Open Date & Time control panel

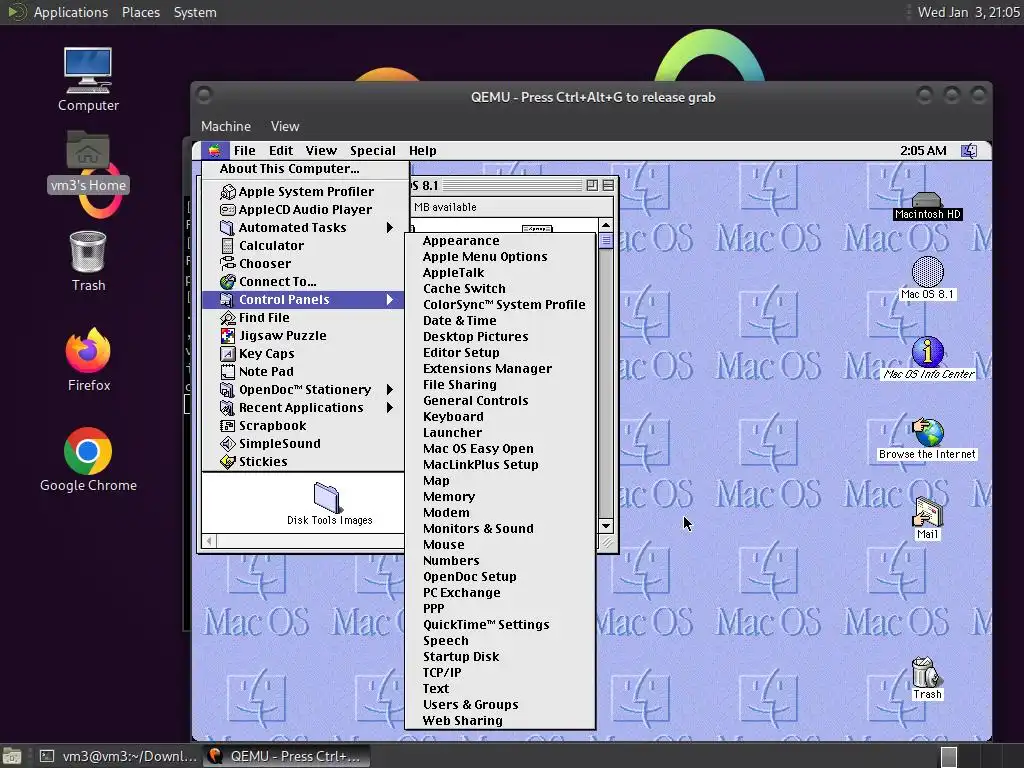(x=500, y=321)
